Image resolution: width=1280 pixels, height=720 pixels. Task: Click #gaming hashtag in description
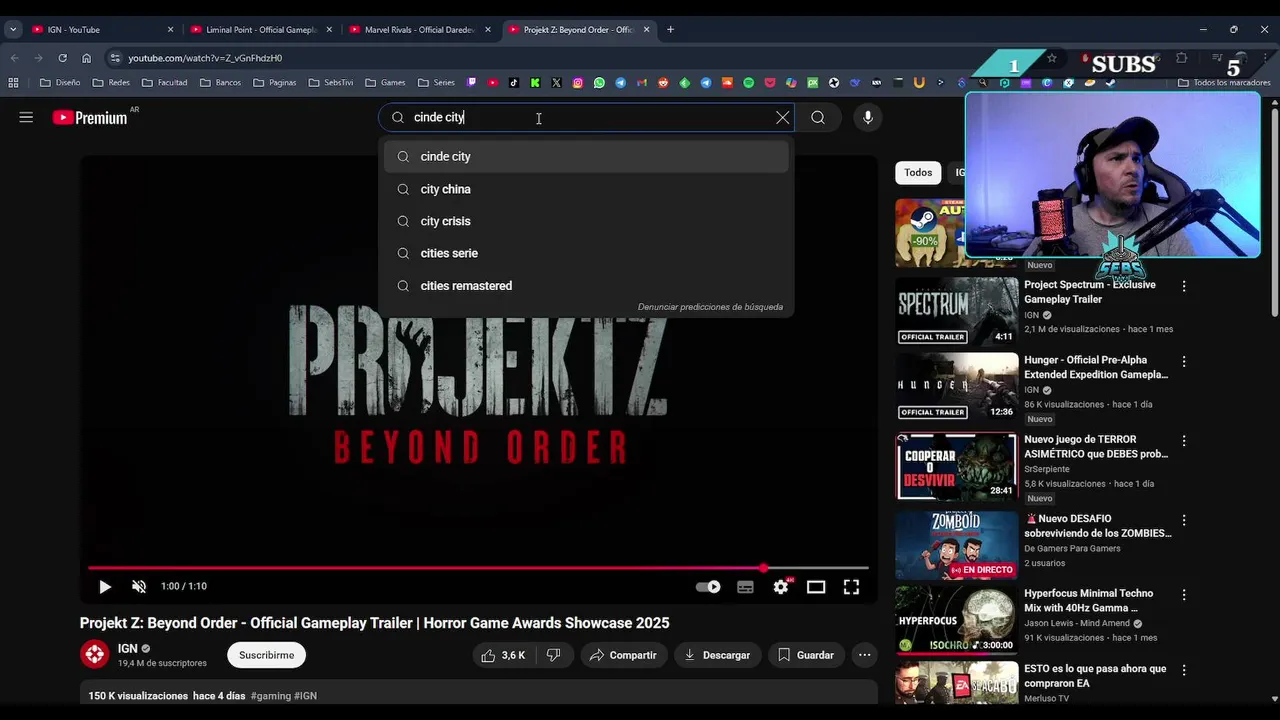pyautogui.click(x=270, y=696)
